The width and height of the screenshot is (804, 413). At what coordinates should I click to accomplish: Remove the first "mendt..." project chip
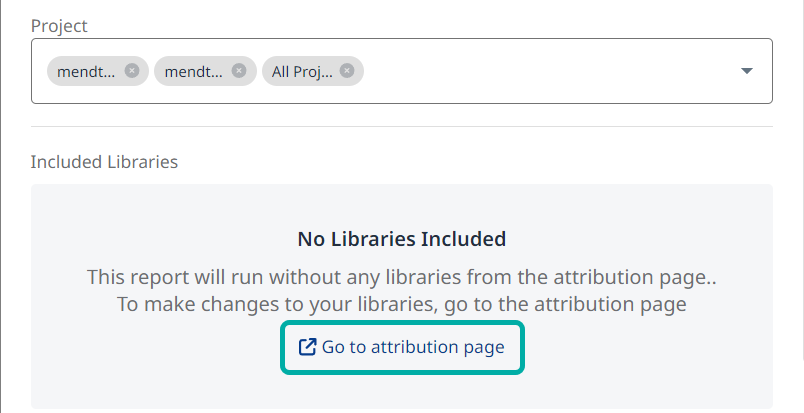pos(132,71)
